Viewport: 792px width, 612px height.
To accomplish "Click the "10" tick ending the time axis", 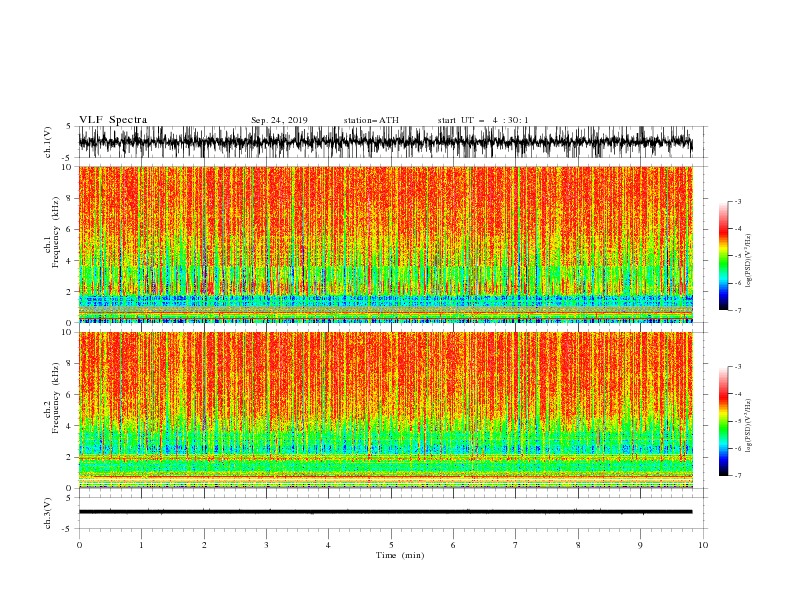I will click(x=703, y=545).
